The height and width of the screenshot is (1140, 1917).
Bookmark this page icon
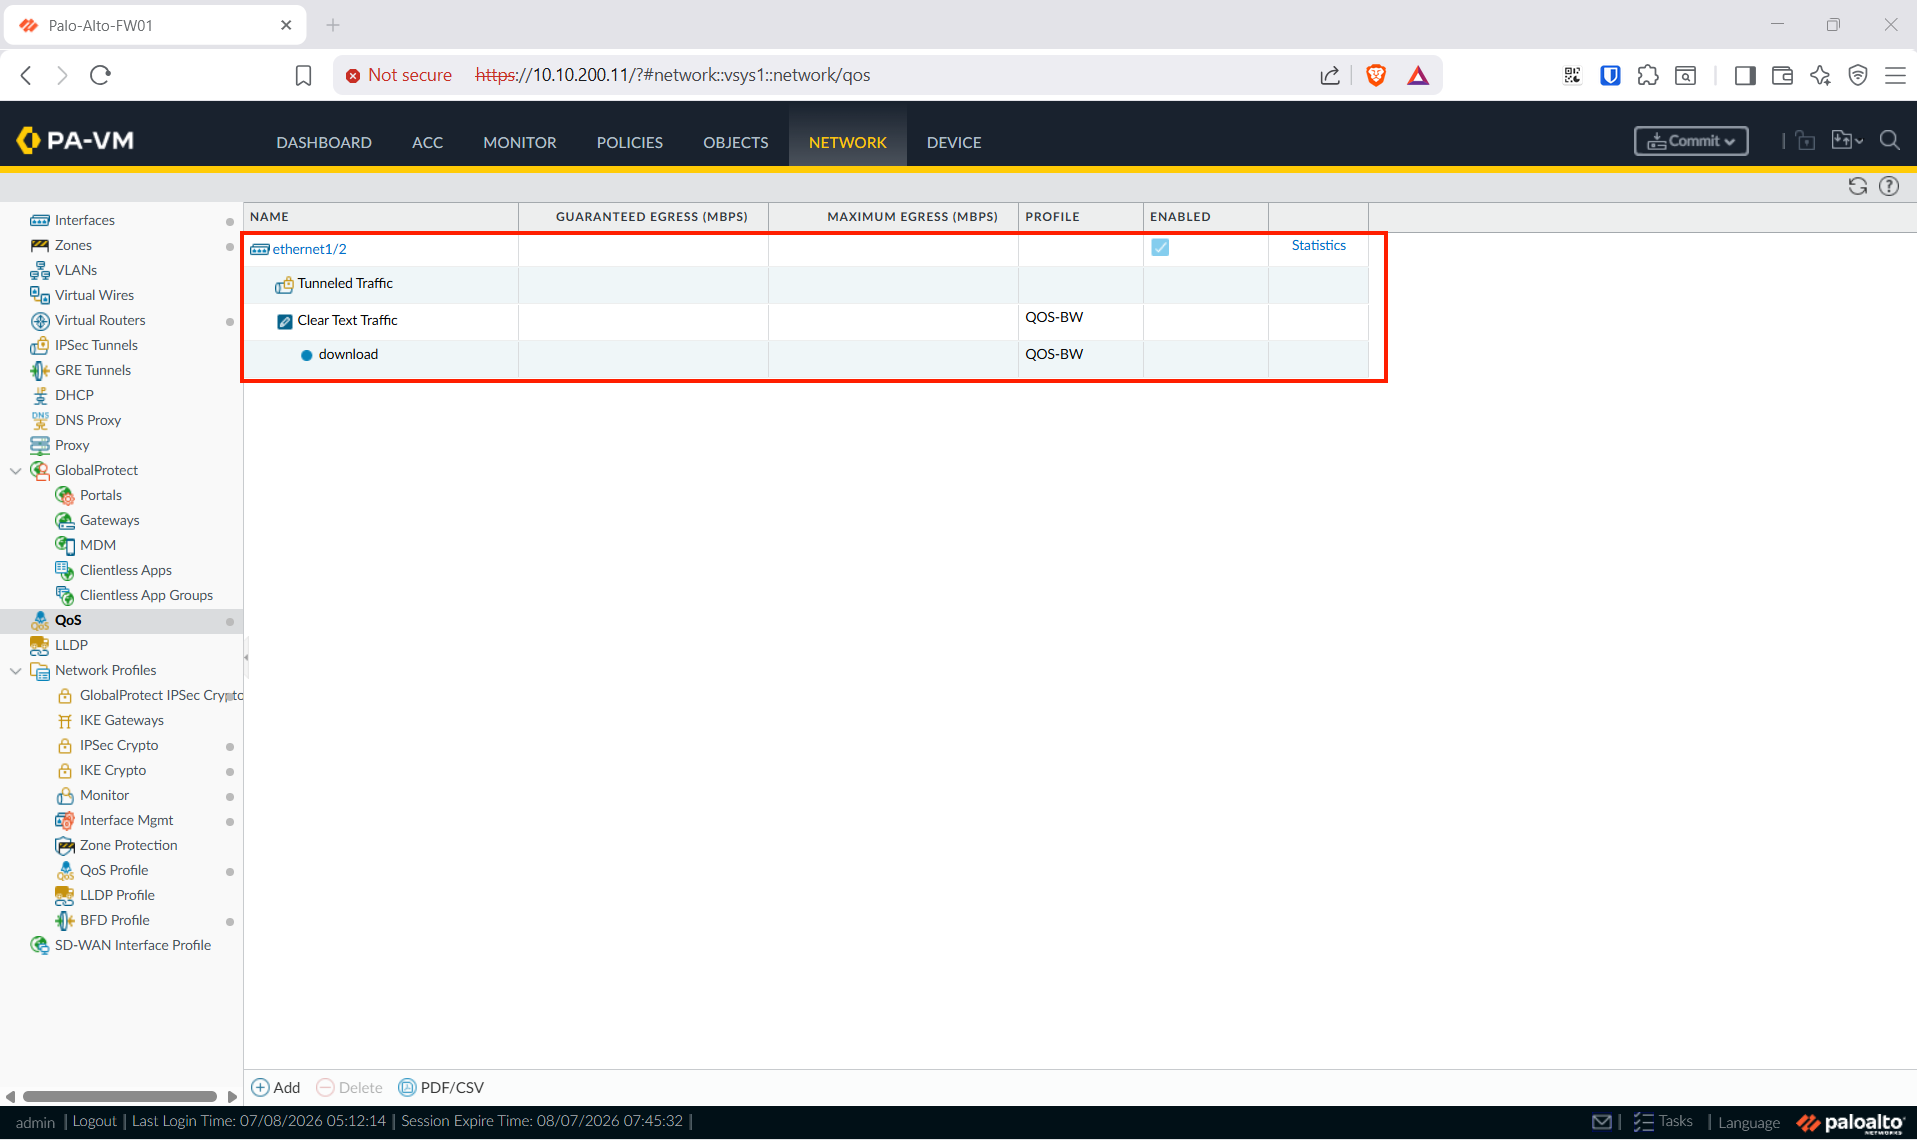303,75
